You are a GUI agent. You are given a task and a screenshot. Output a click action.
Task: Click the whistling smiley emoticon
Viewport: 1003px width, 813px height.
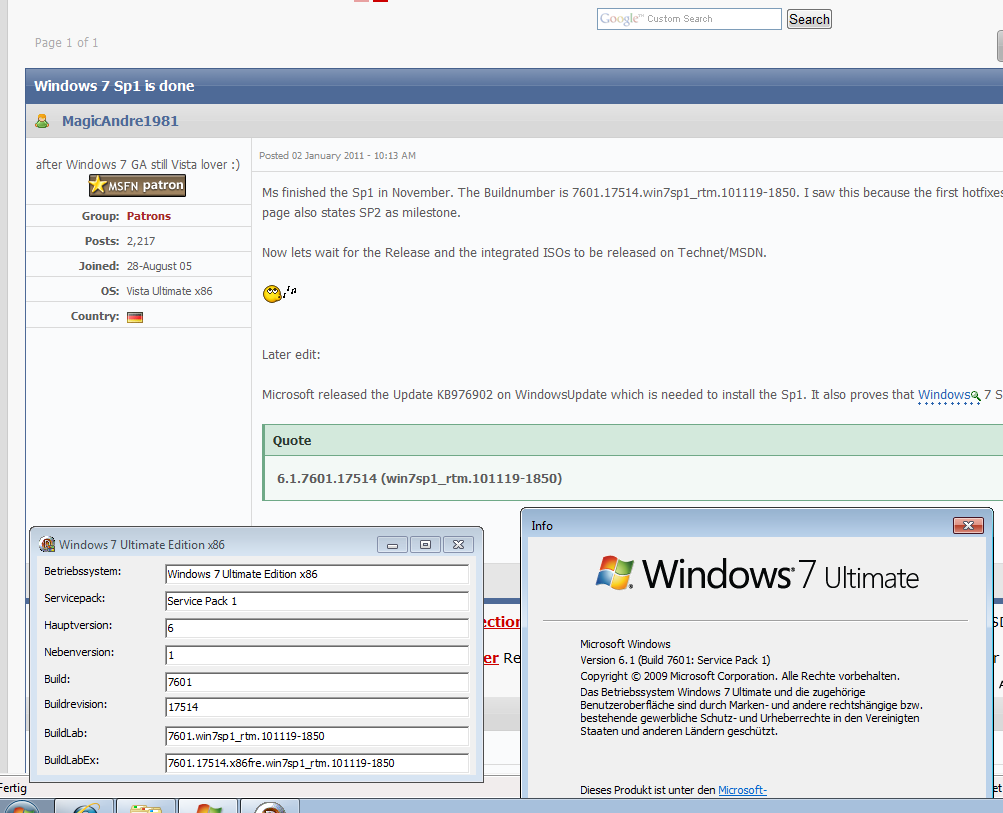point(279,293)
